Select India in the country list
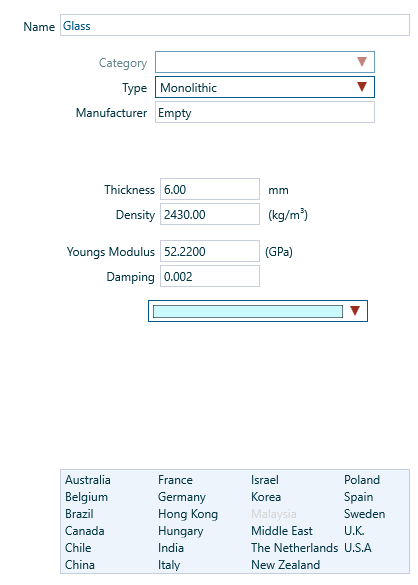The height and width of the screenshot is (585, 418). 171,548
